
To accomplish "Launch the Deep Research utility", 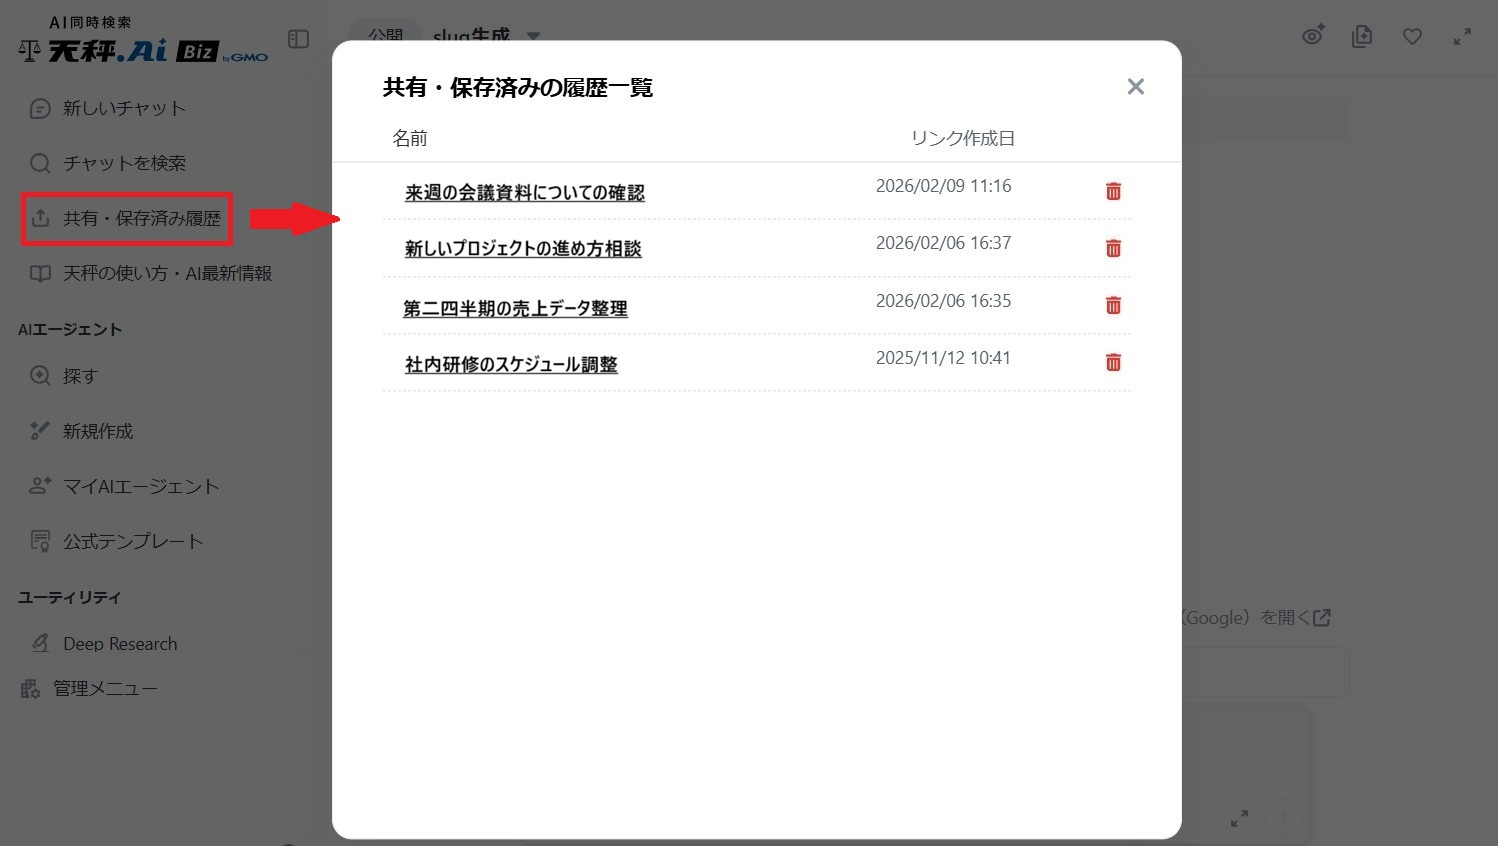I will (x=119, y=643).
